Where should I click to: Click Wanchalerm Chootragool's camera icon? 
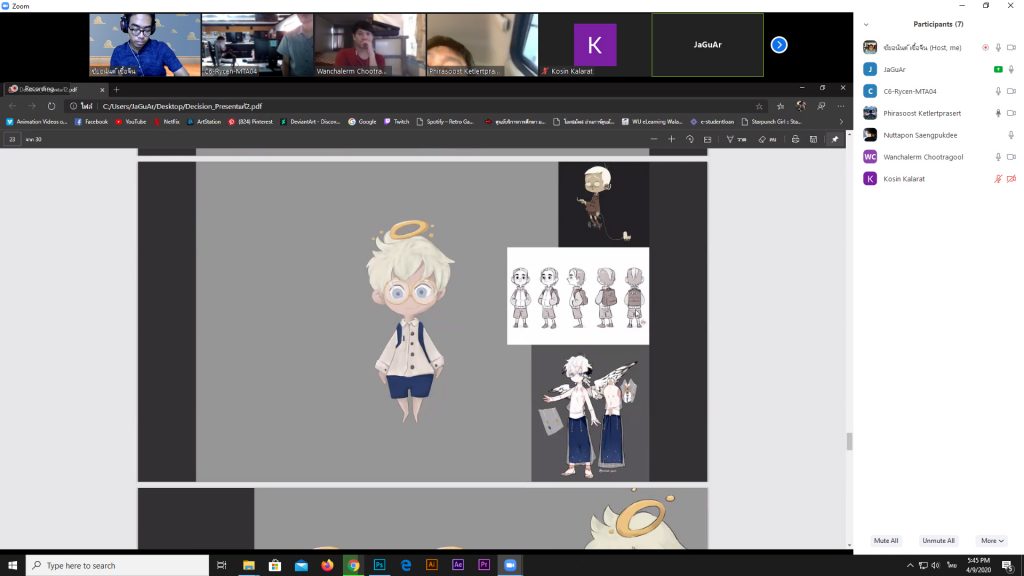point(1011,157)
